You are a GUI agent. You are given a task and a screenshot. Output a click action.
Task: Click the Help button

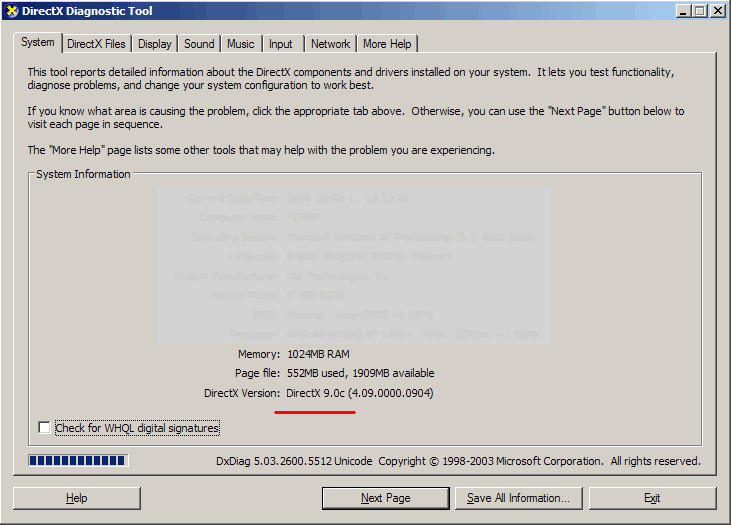77,498
